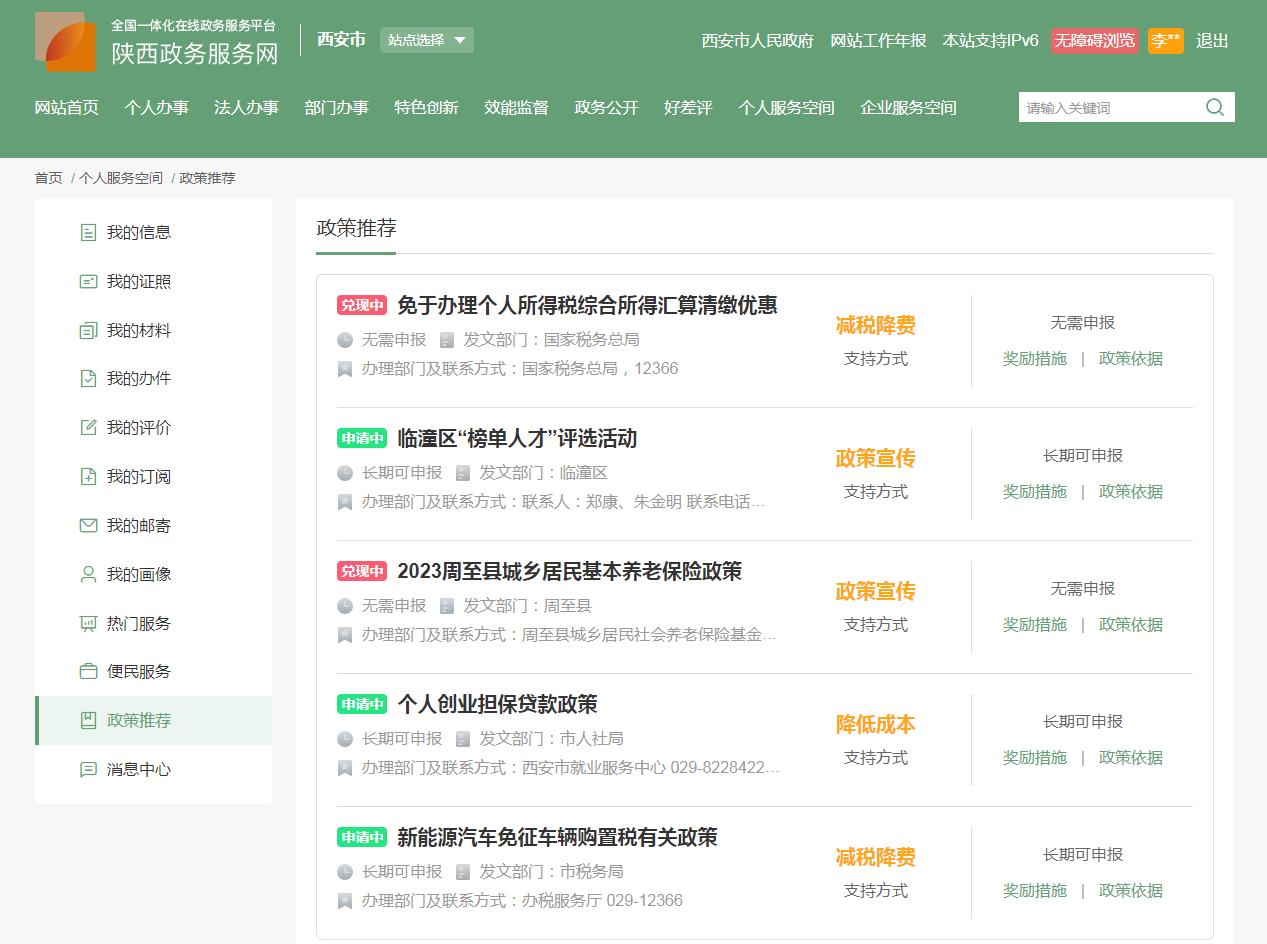Open the 网站工作年报 link
Image resolution: width=1267 pixels, height=944 pixels.
pos(879,41)
